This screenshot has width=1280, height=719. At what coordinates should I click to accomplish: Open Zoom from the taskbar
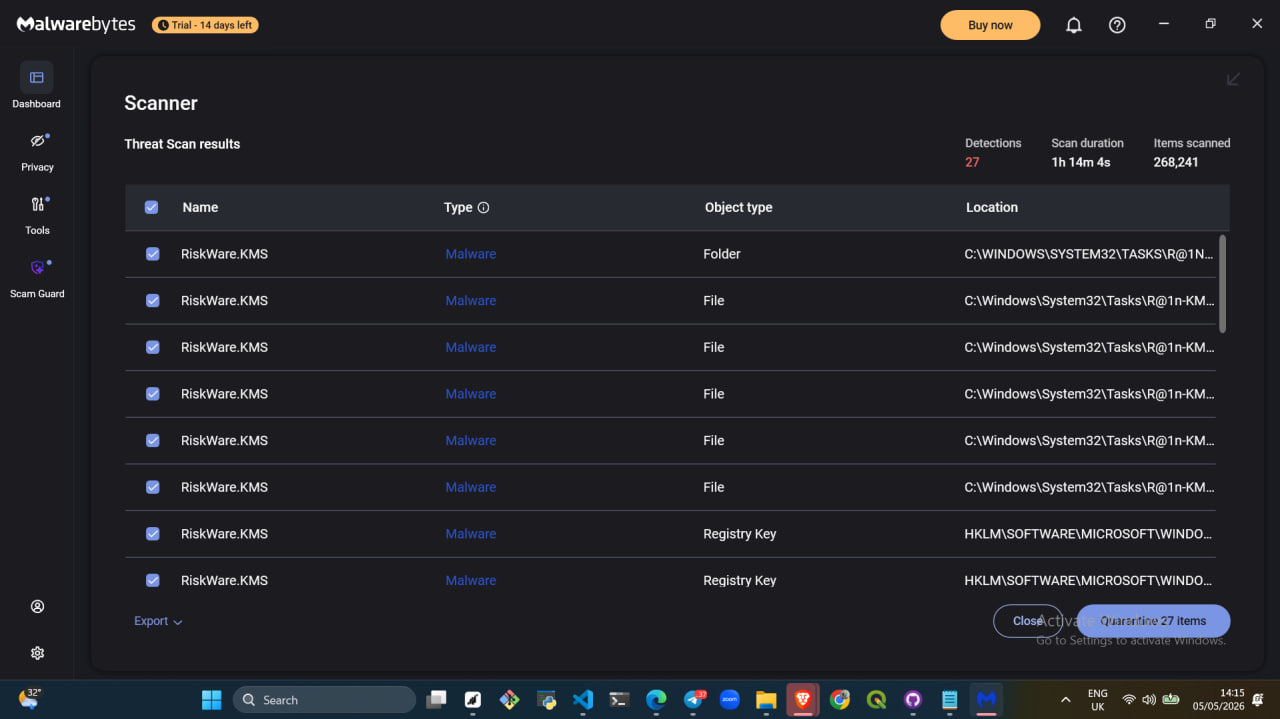click(730, 700)
